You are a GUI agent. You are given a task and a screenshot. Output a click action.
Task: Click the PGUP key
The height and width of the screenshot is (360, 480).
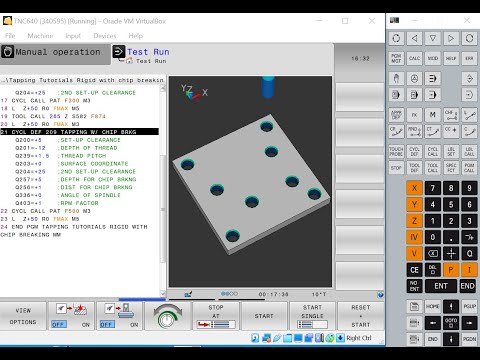point(469,306)
